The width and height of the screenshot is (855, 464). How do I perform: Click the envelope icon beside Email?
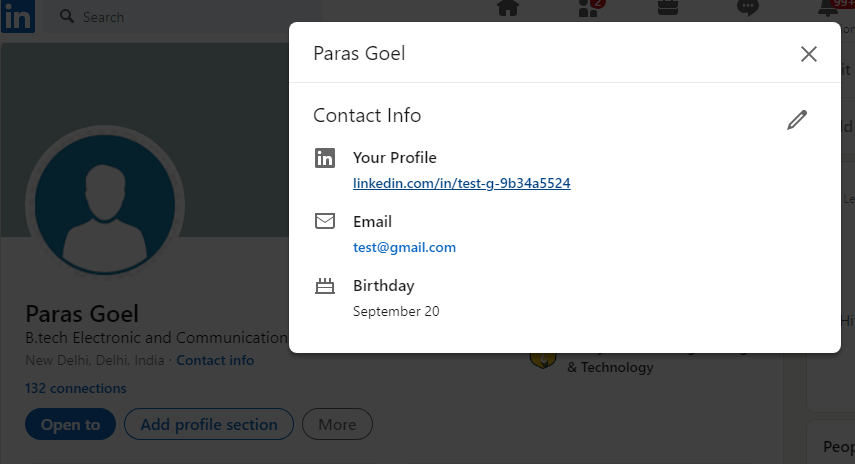tap(325, 221)
